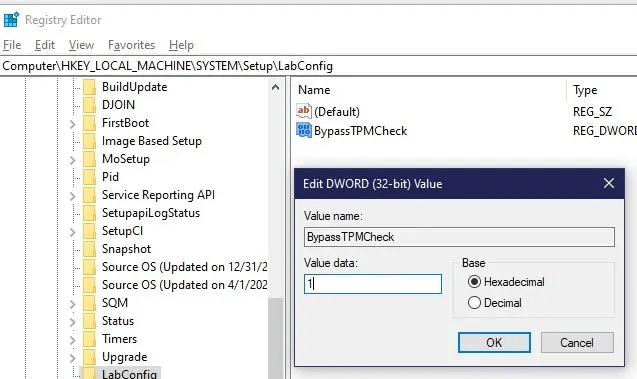Select the SQM folder icon
The width and height of the screenshot is (637, 379).
point(89,303)
